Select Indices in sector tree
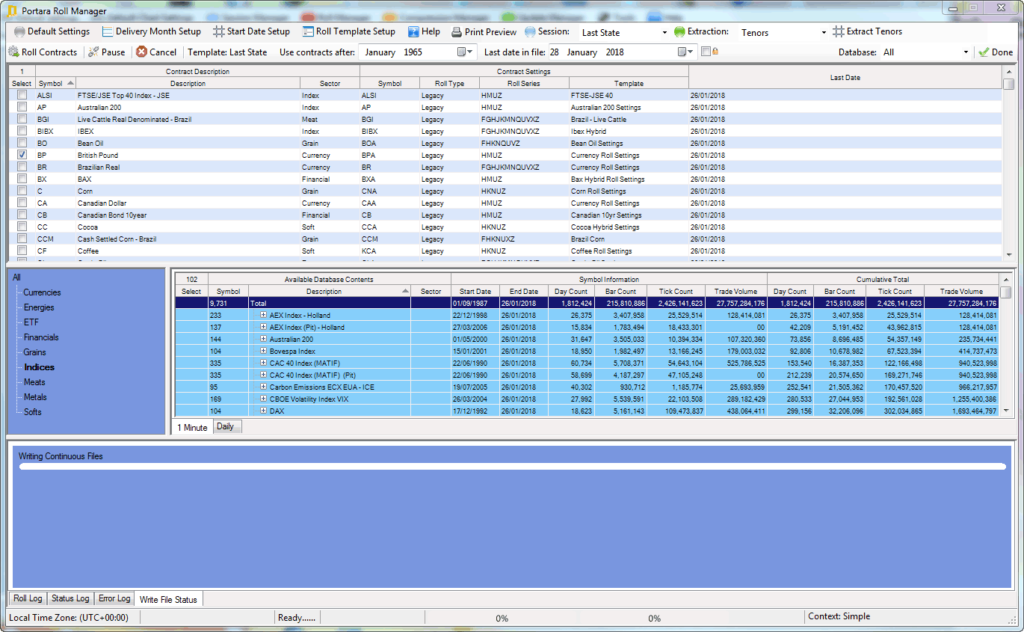 click(x=39, y=367)
